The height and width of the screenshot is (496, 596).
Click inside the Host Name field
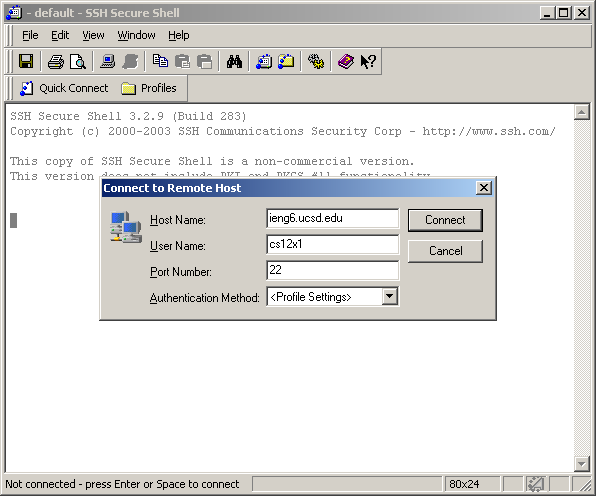click(x=333, y=218)
